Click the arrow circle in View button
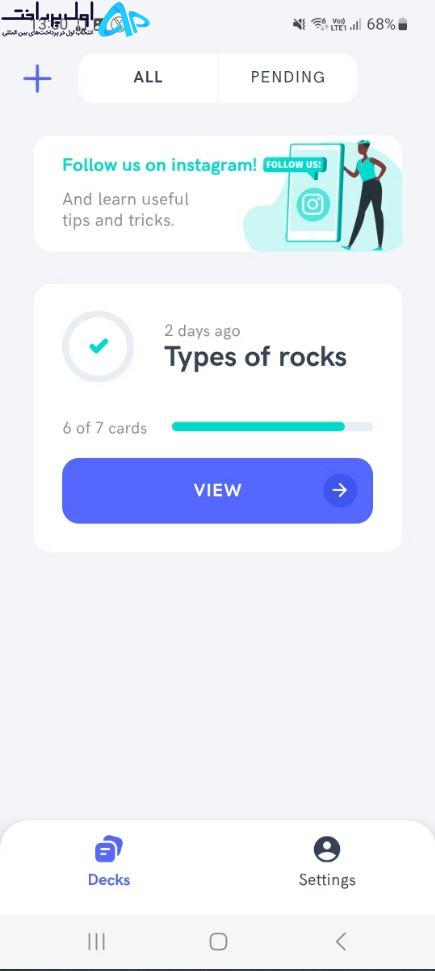 click(340, 490)
